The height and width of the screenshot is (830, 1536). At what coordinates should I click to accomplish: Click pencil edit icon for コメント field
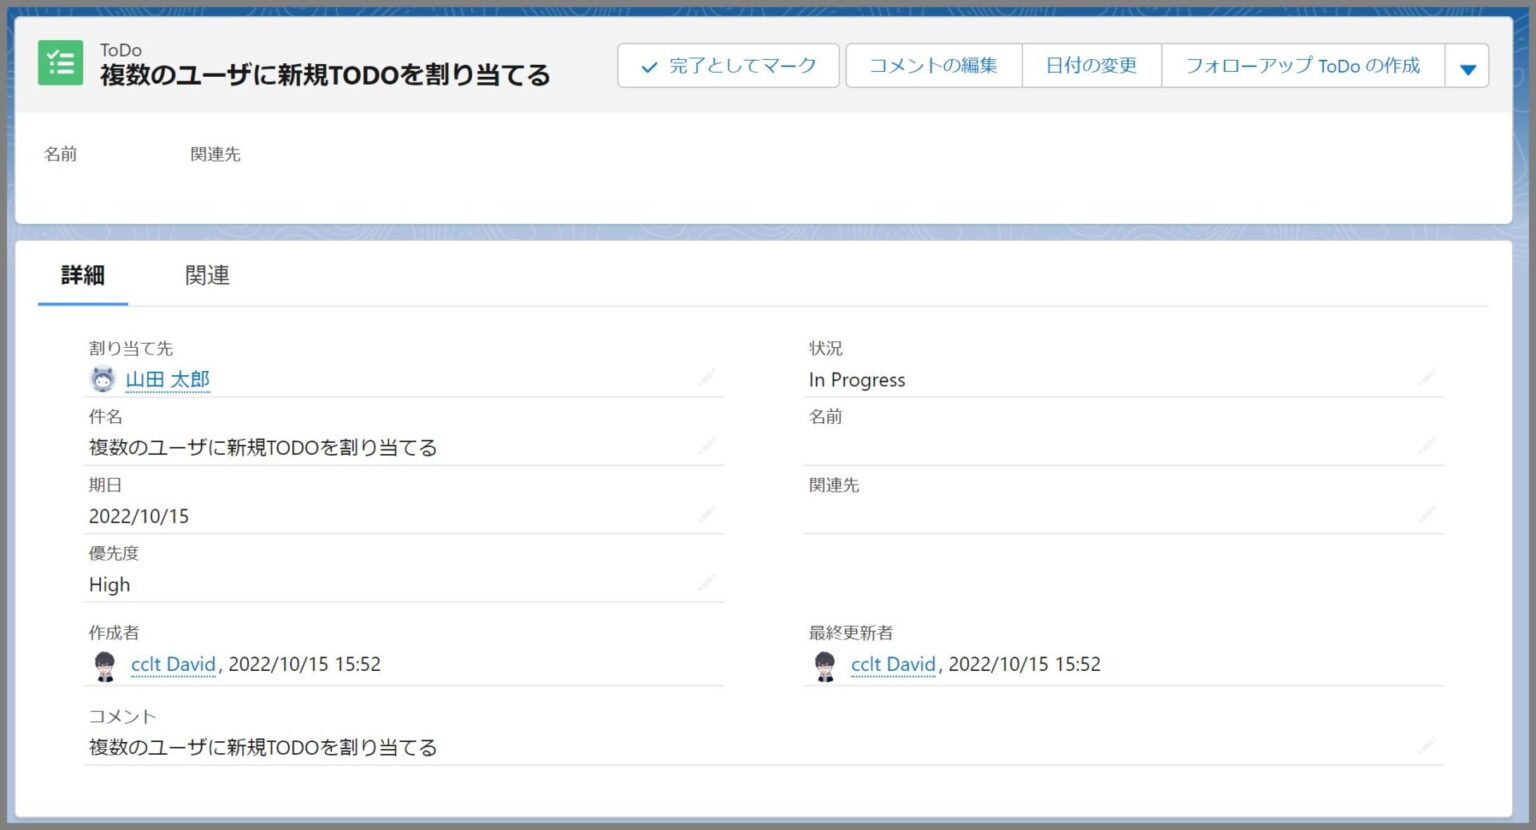pyautogui.click(x=1427, y=746)
